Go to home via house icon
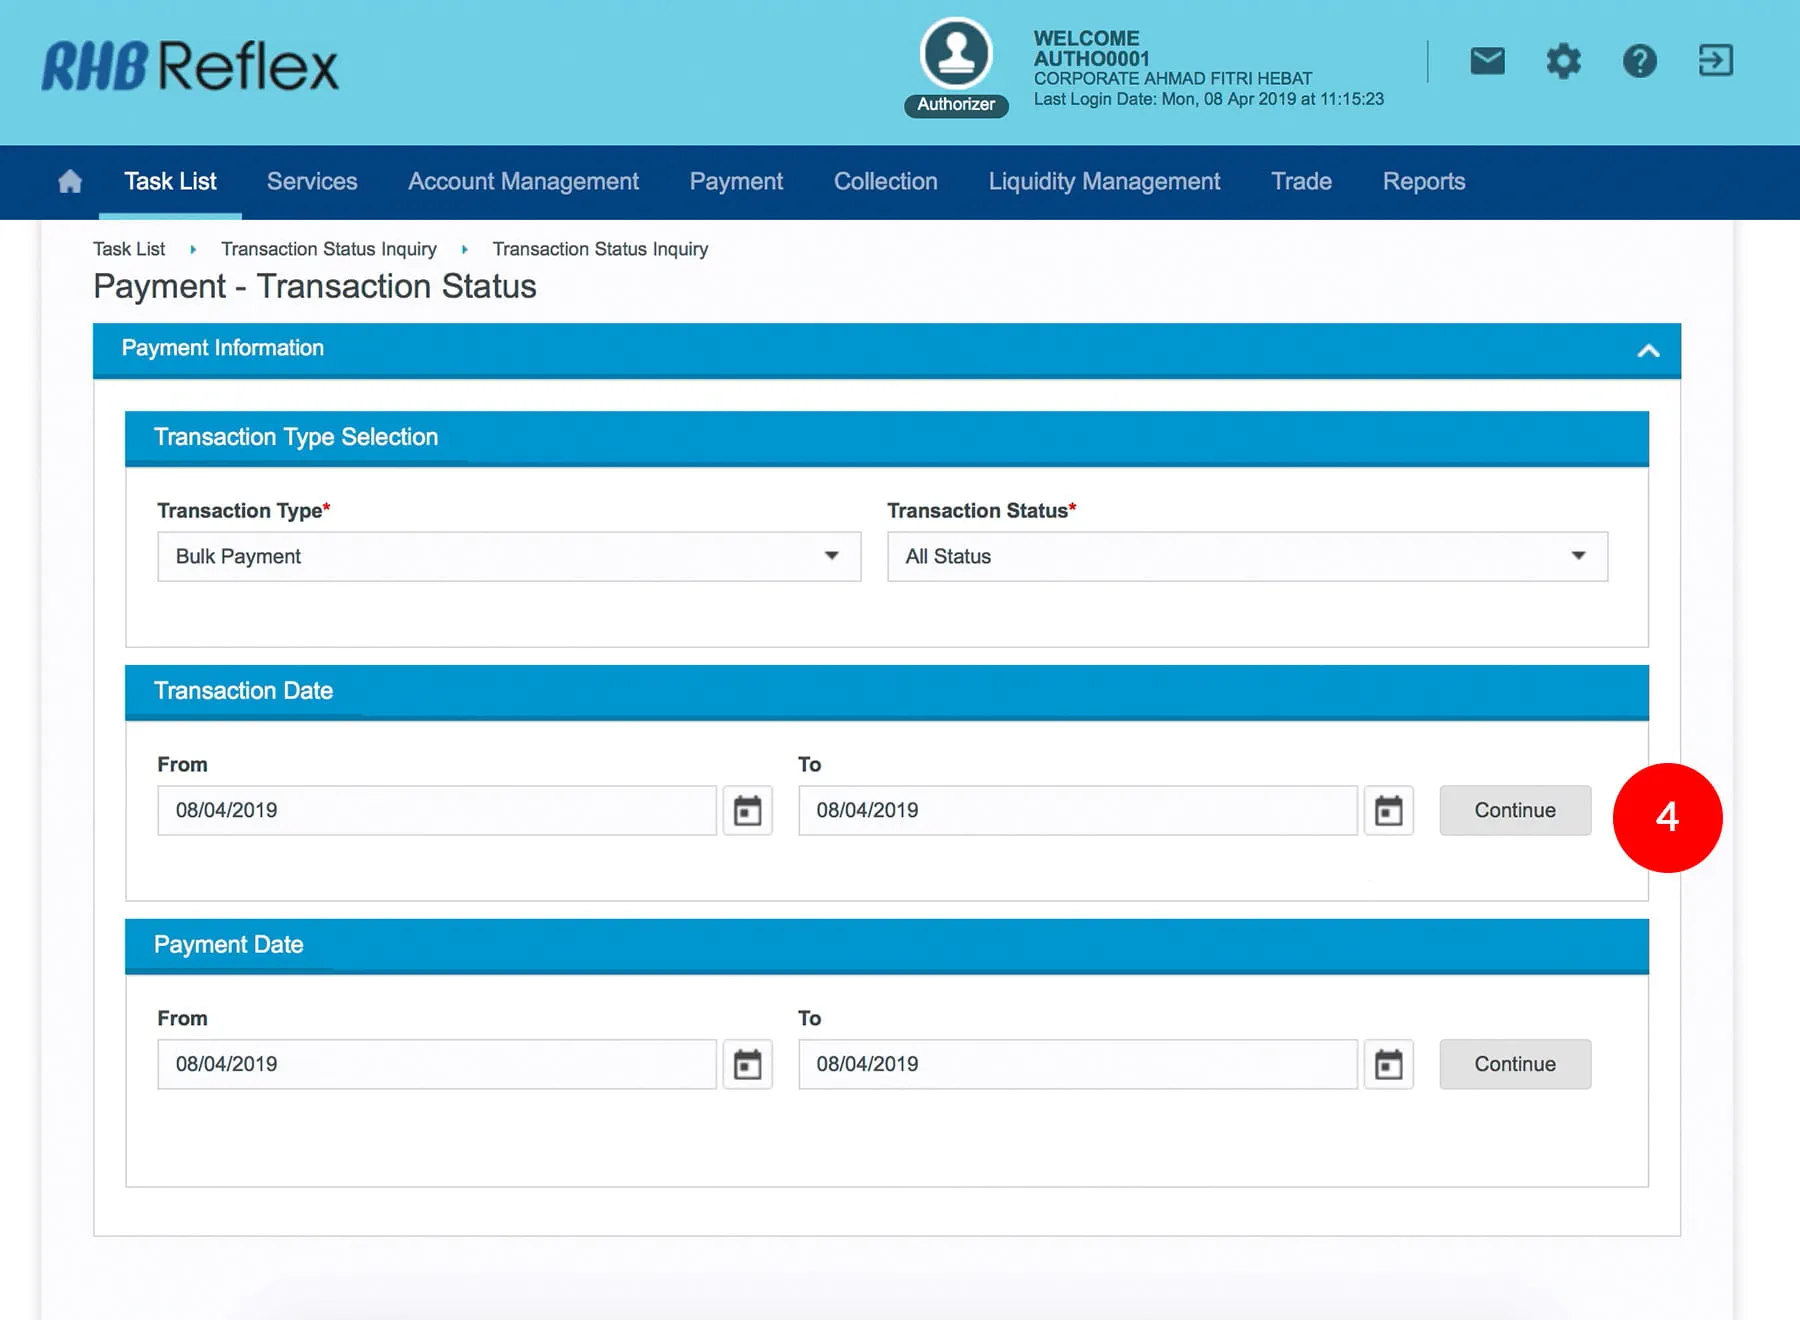The image size is (1800, 1320). tap(70, 181)
